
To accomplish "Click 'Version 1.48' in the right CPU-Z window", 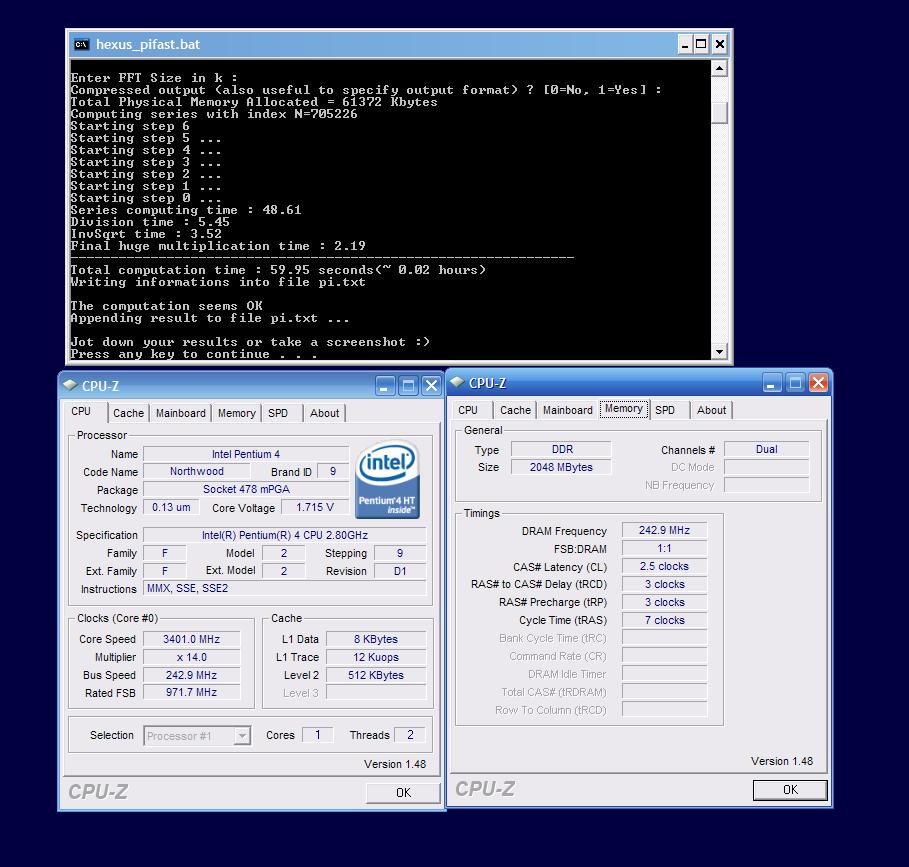I will click(781, 761).
